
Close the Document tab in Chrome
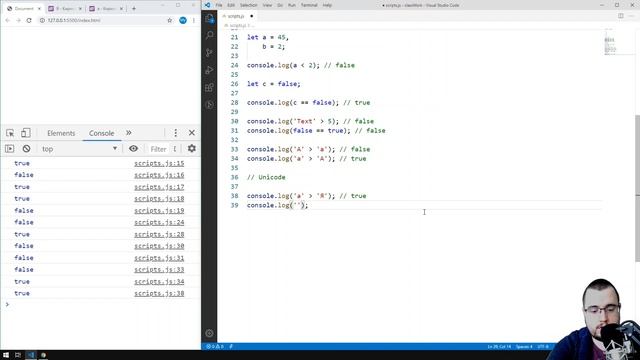[x=39, y=9]
